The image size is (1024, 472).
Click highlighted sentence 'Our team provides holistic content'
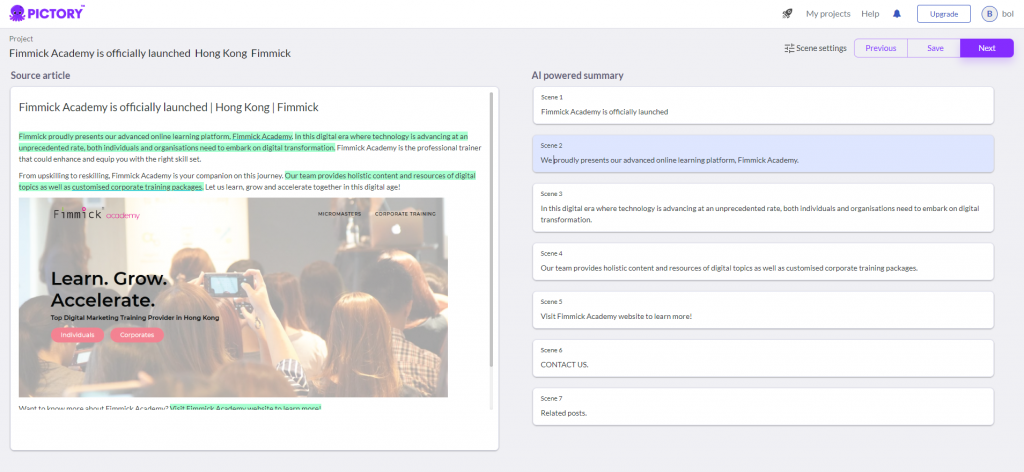pyautogui.click(x=380, y=176)
